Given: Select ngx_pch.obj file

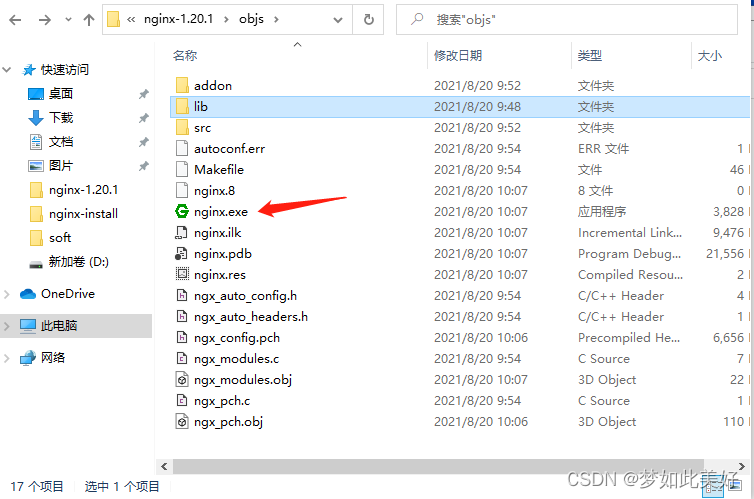Looking at the screenshot, I should coord(228,422).
